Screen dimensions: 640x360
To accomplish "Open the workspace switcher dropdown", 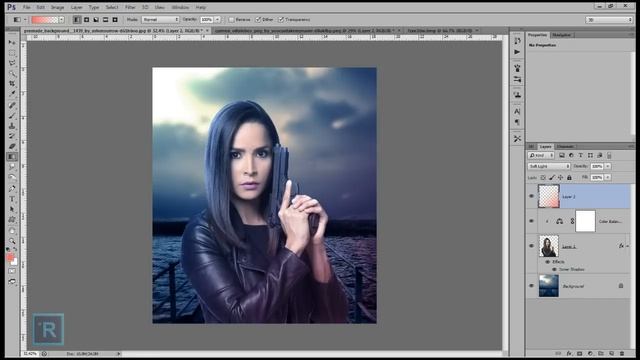I will (x=609, y=20).
